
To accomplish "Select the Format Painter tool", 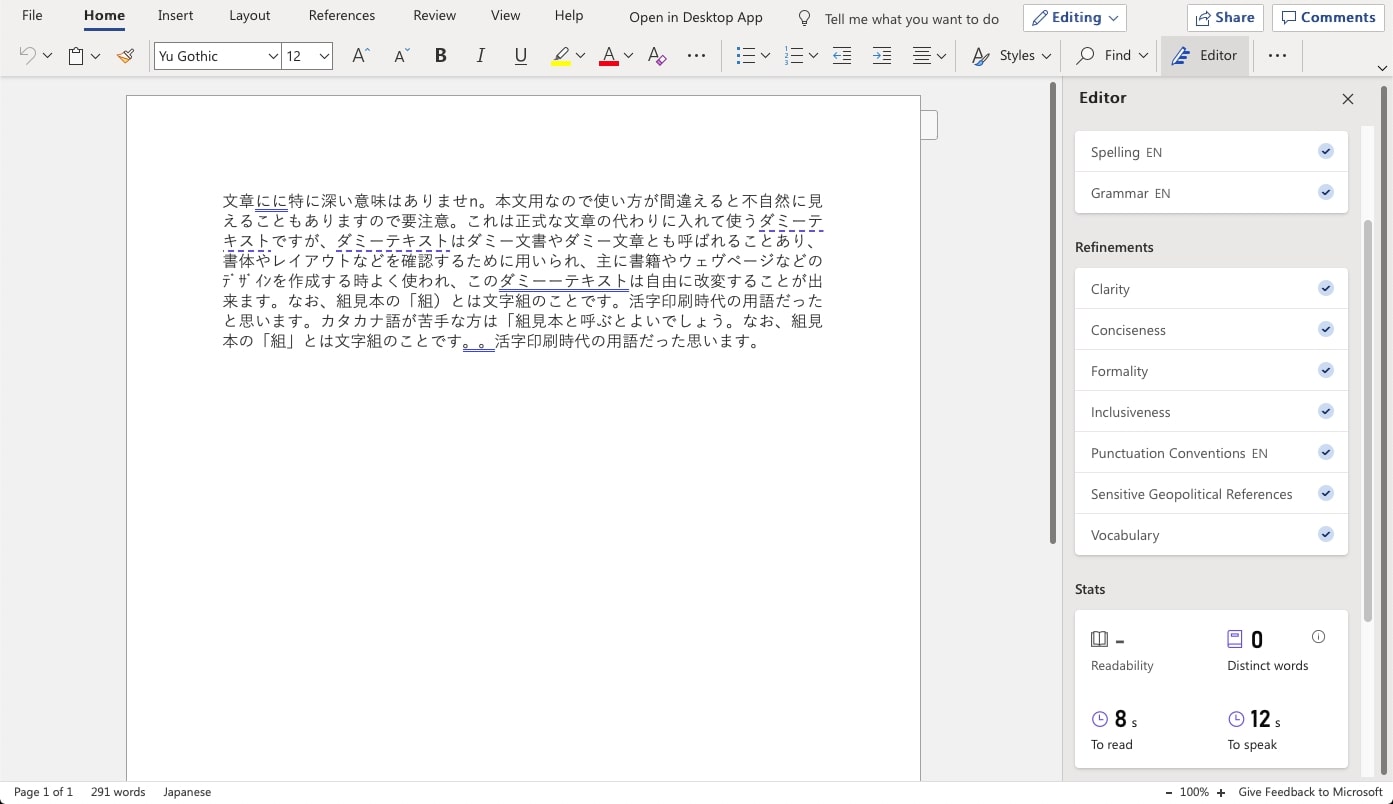I will point(125,56).
